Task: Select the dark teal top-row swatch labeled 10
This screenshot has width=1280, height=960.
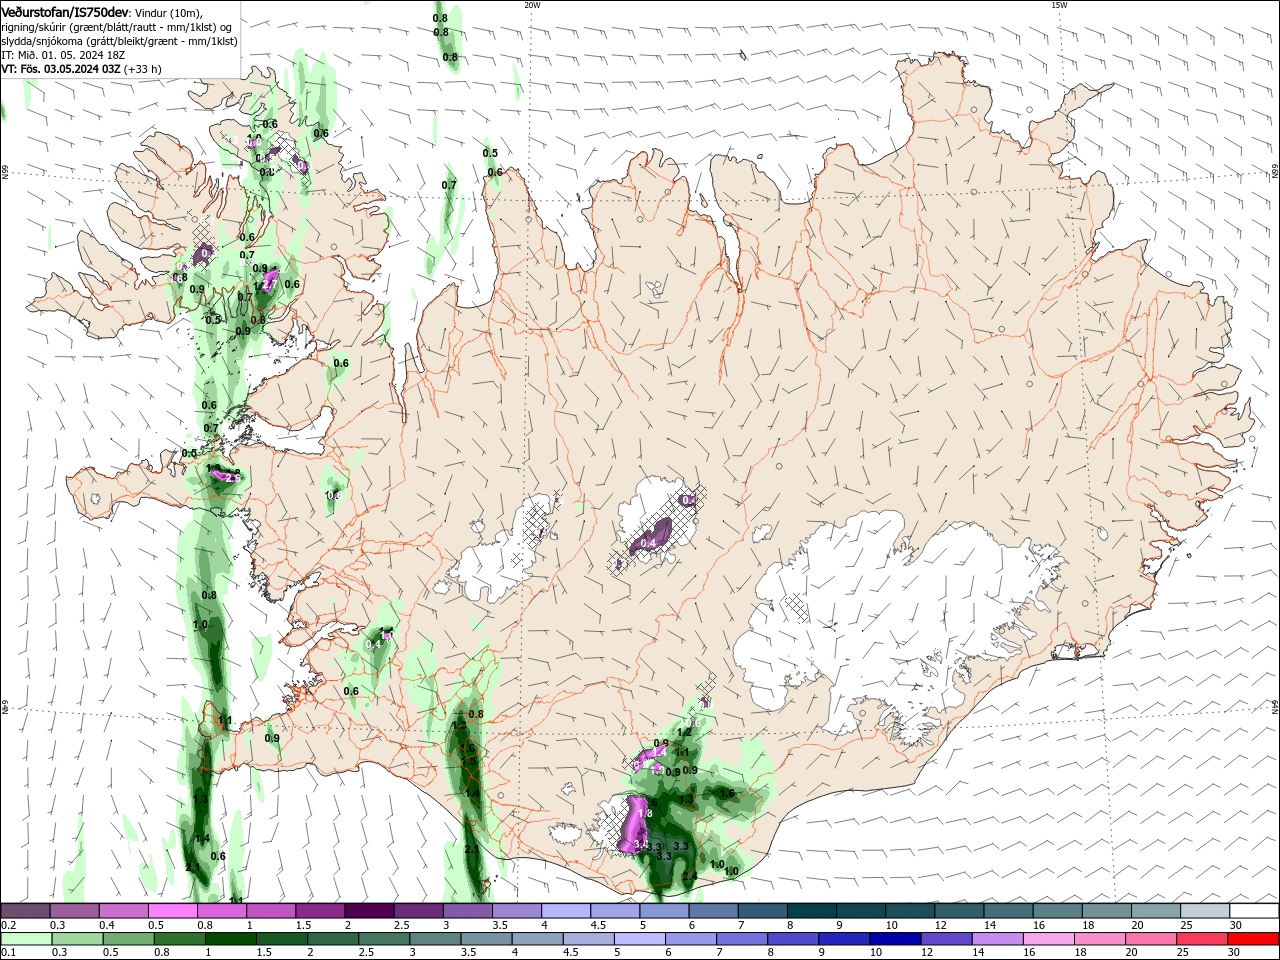Action: [911, 911]
